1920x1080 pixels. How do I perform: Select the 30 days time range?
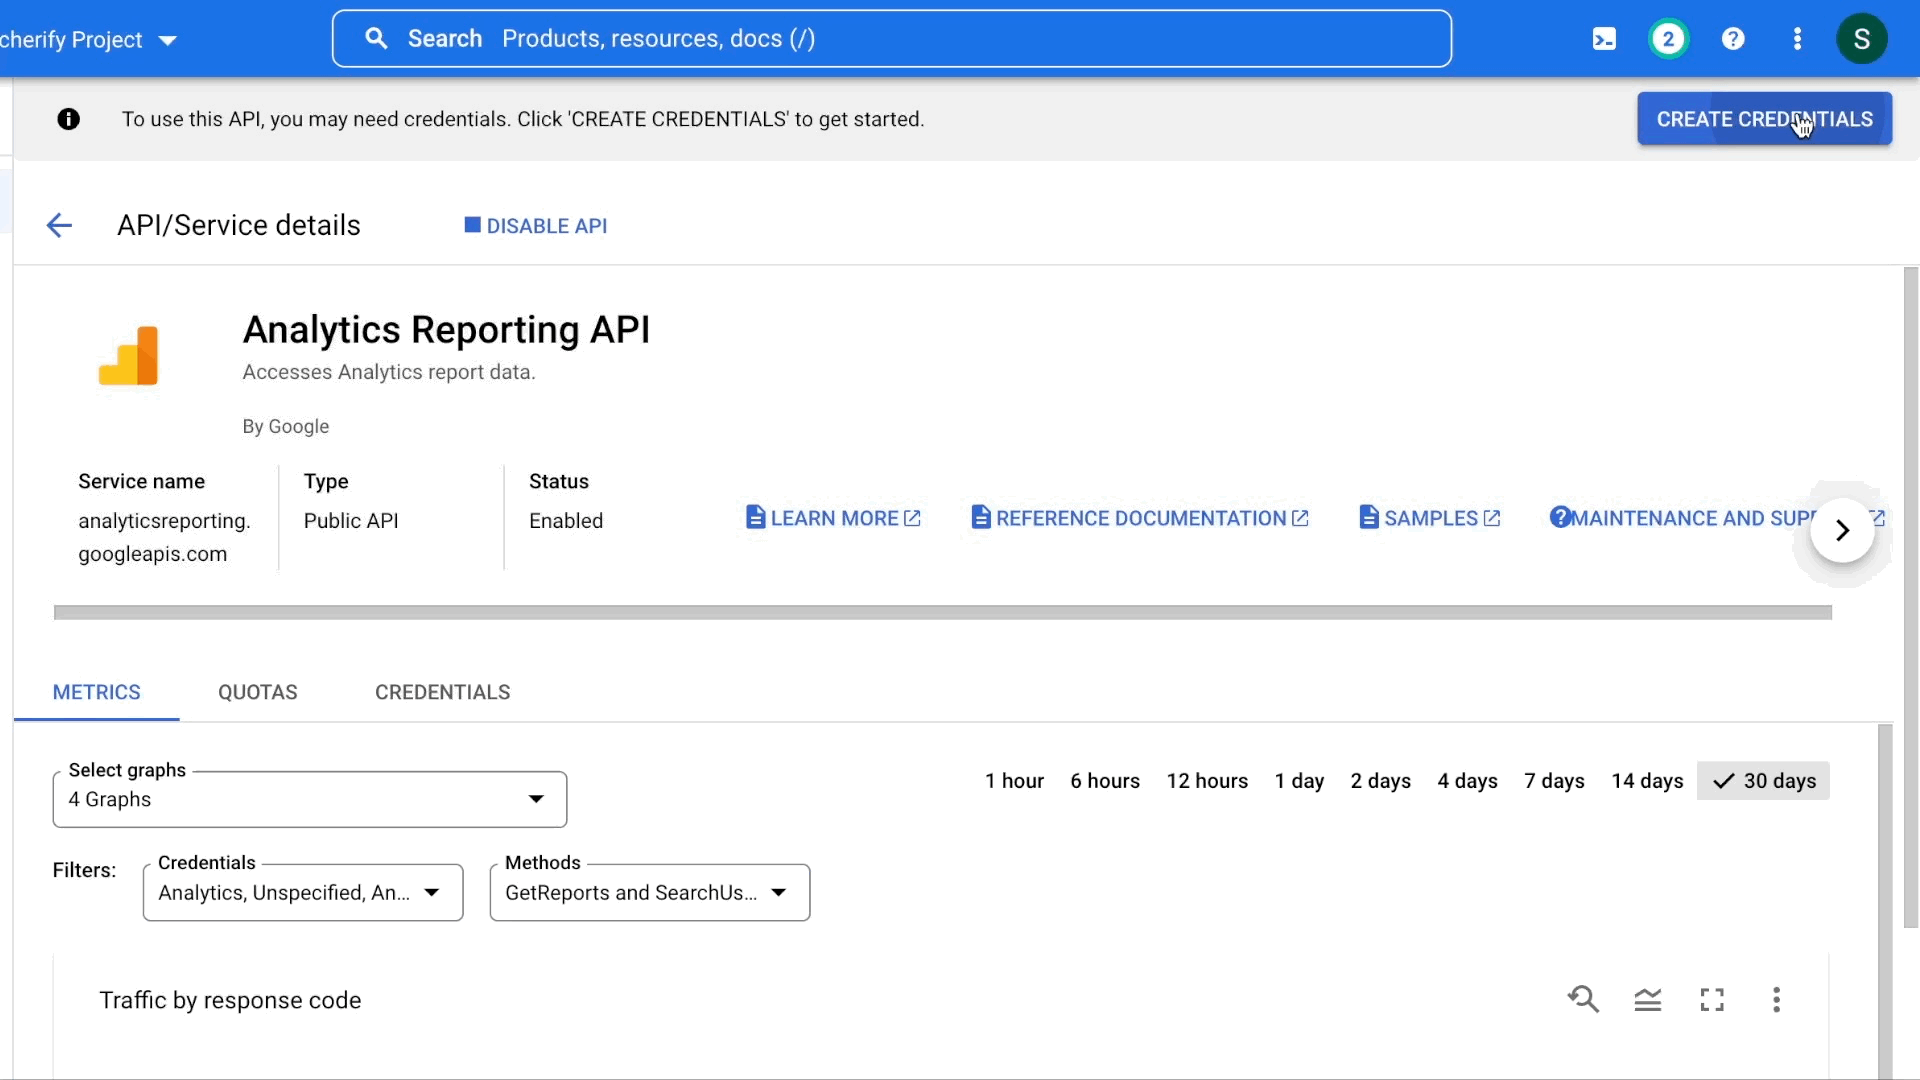1764,781
